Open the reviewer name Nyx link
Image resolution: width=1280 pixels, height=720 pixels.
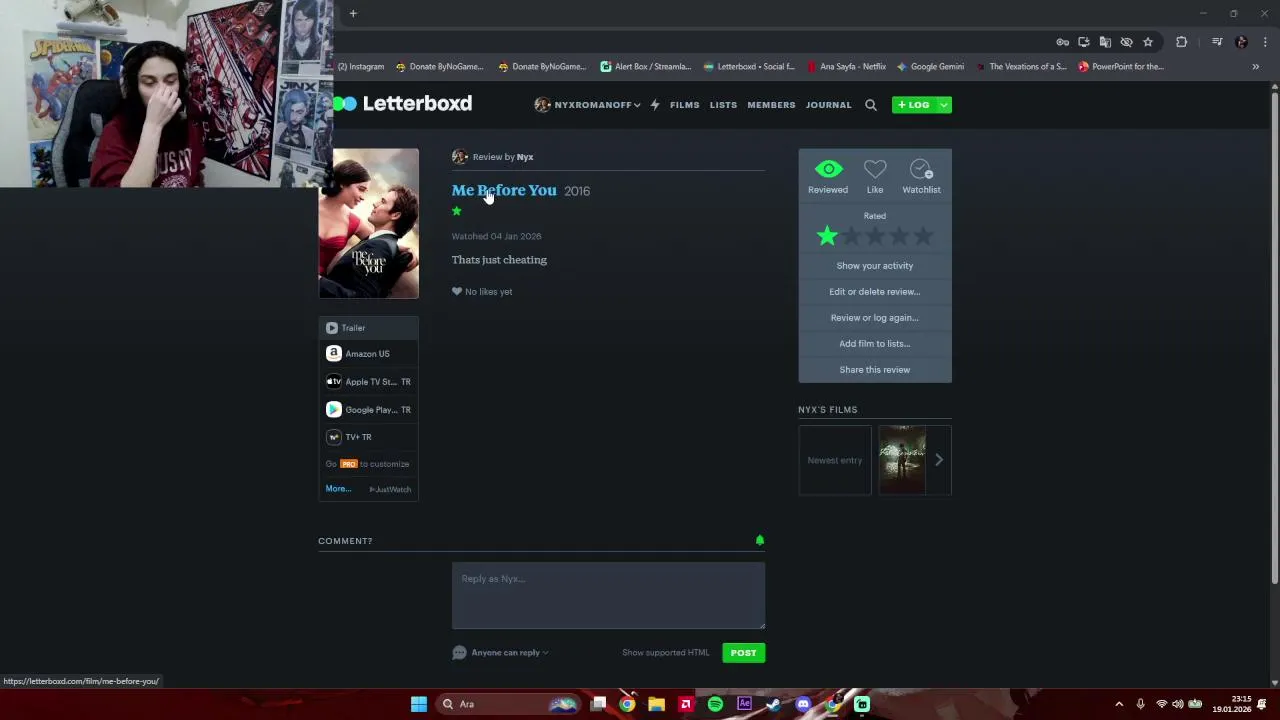coord(525,157)
